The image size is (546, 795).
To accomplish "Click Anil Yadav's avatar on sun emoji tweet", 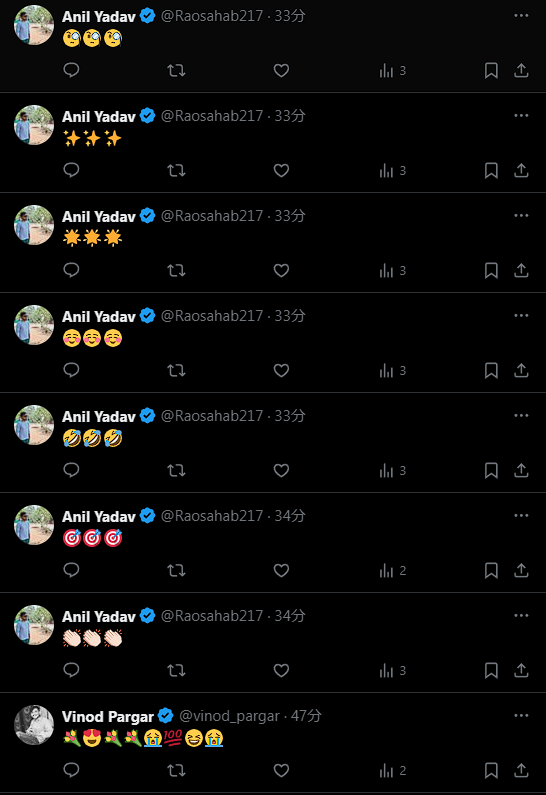I will (34, 225).
